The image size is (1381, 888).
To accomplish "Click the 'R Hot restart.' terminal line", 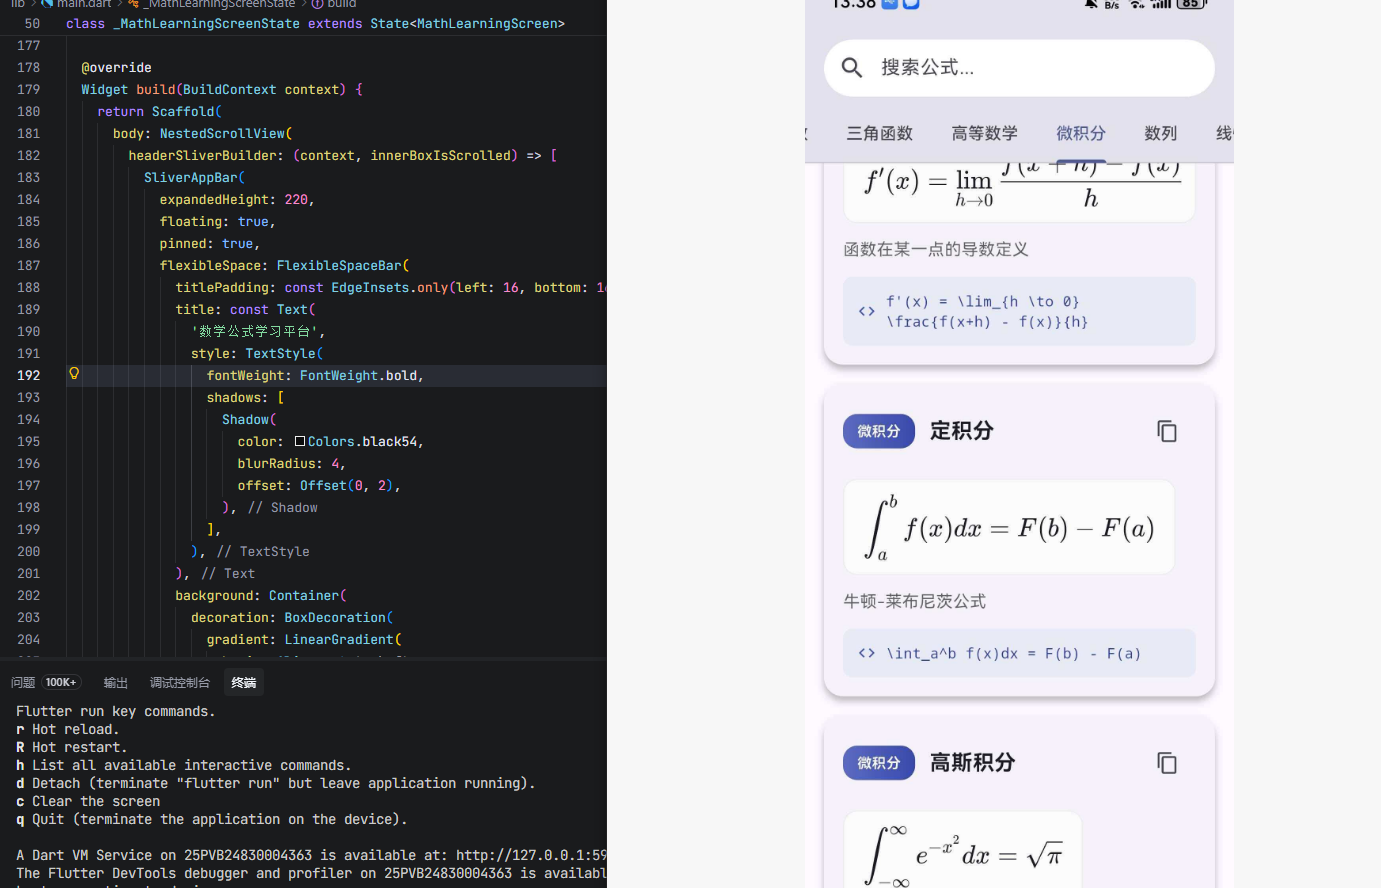I will (x=71, y=748).
